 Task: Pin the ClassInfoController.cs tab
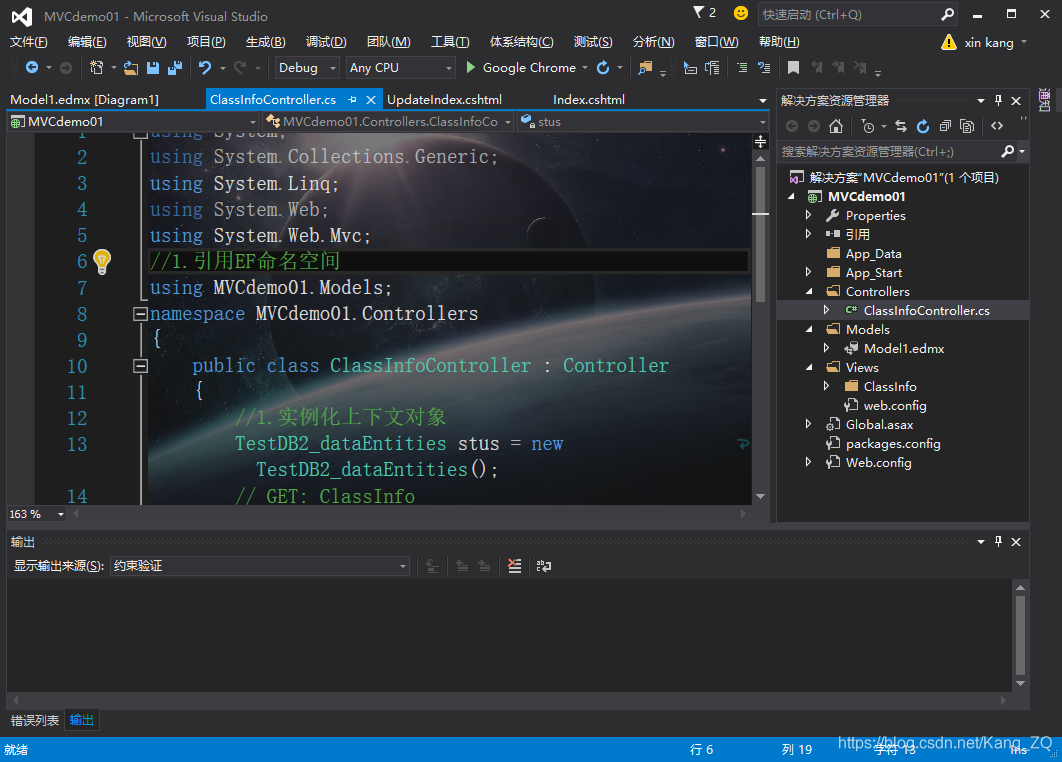point(352,100)
